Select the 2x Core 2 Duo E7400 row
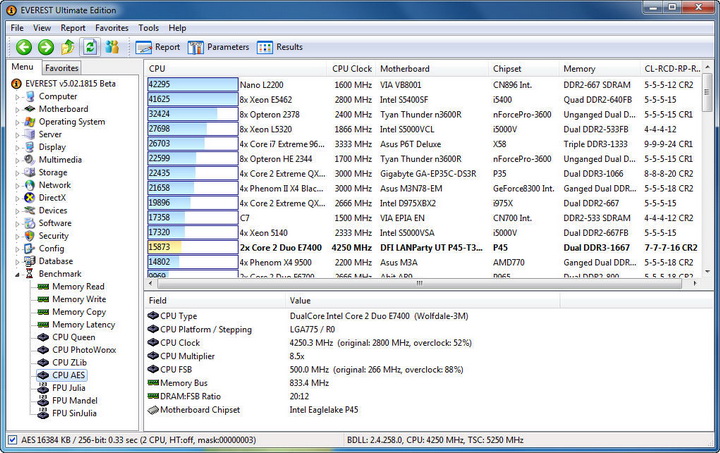The width and height of the screenshot is (720, 453). pos(424,247)
